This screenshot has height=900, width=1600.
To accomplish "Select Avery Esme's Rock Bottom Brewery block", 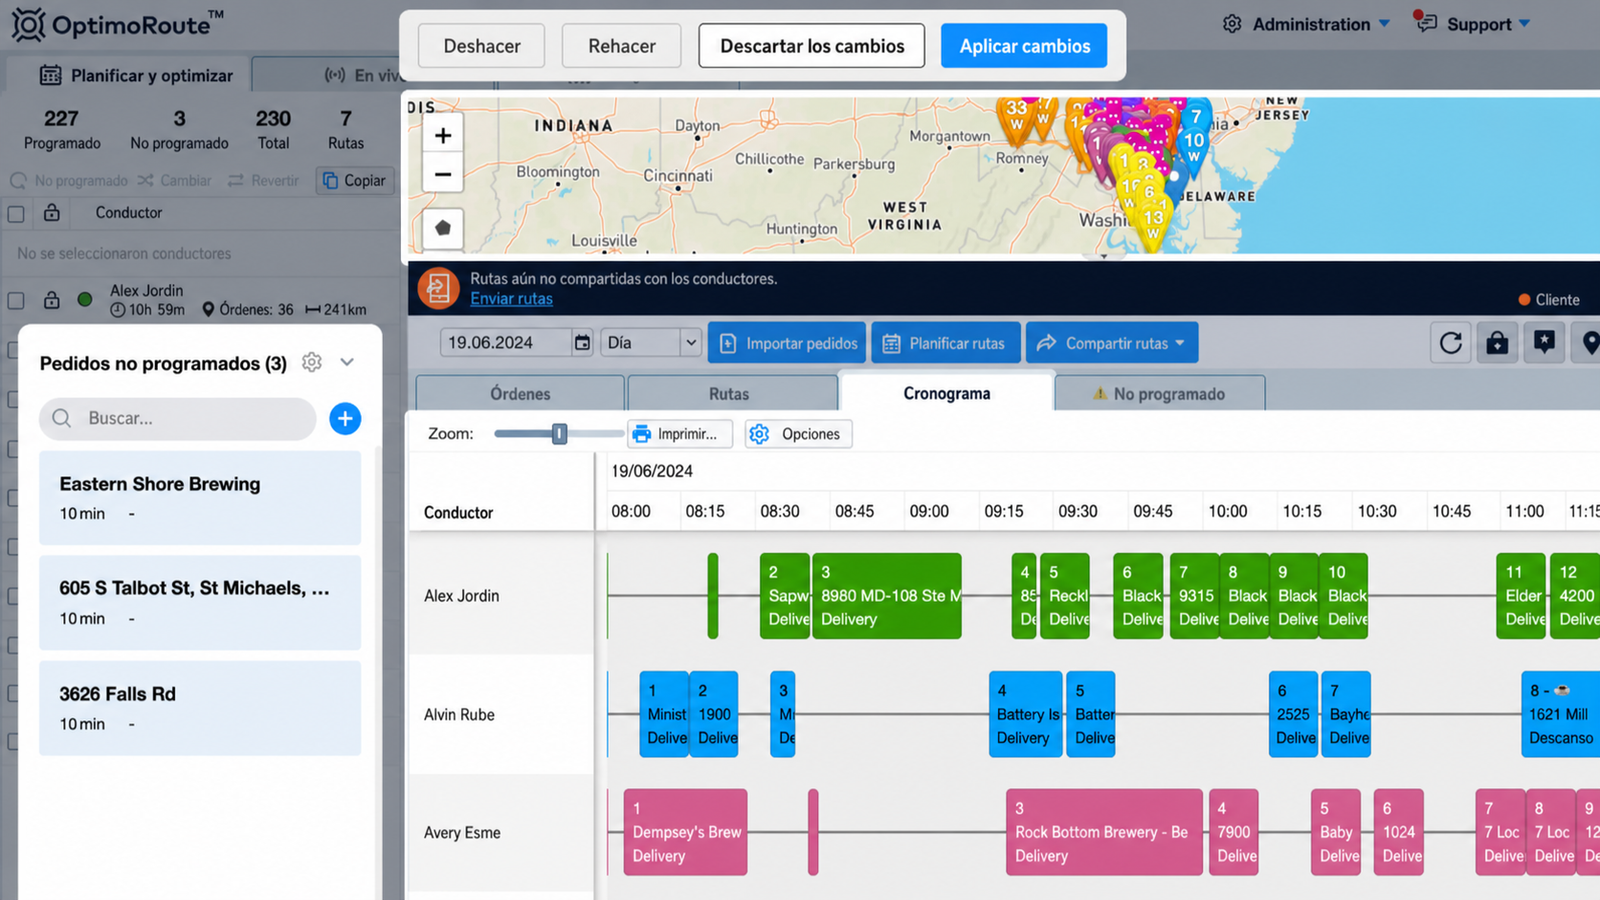I will (x=1104, y=832).
